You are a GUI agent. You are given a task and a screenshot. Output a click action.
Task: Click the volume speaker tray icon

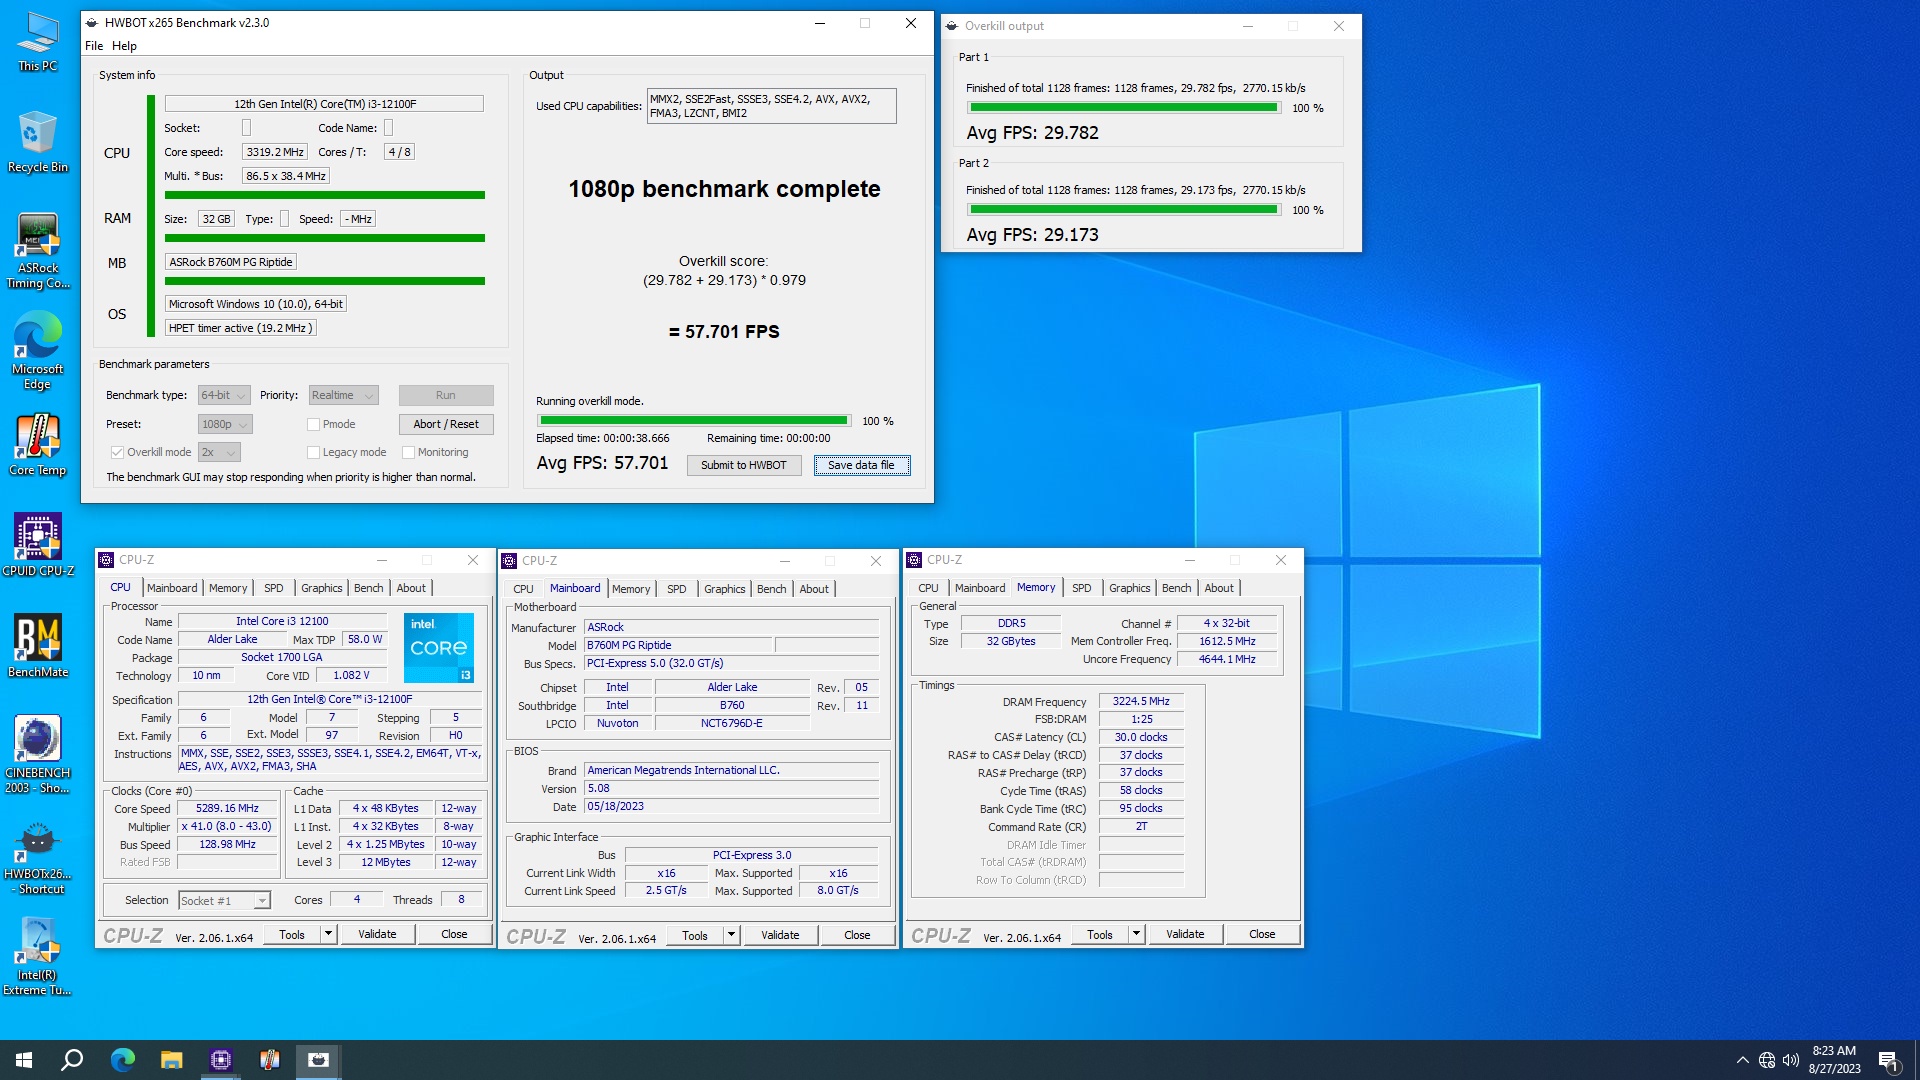click(1791, 1060)
